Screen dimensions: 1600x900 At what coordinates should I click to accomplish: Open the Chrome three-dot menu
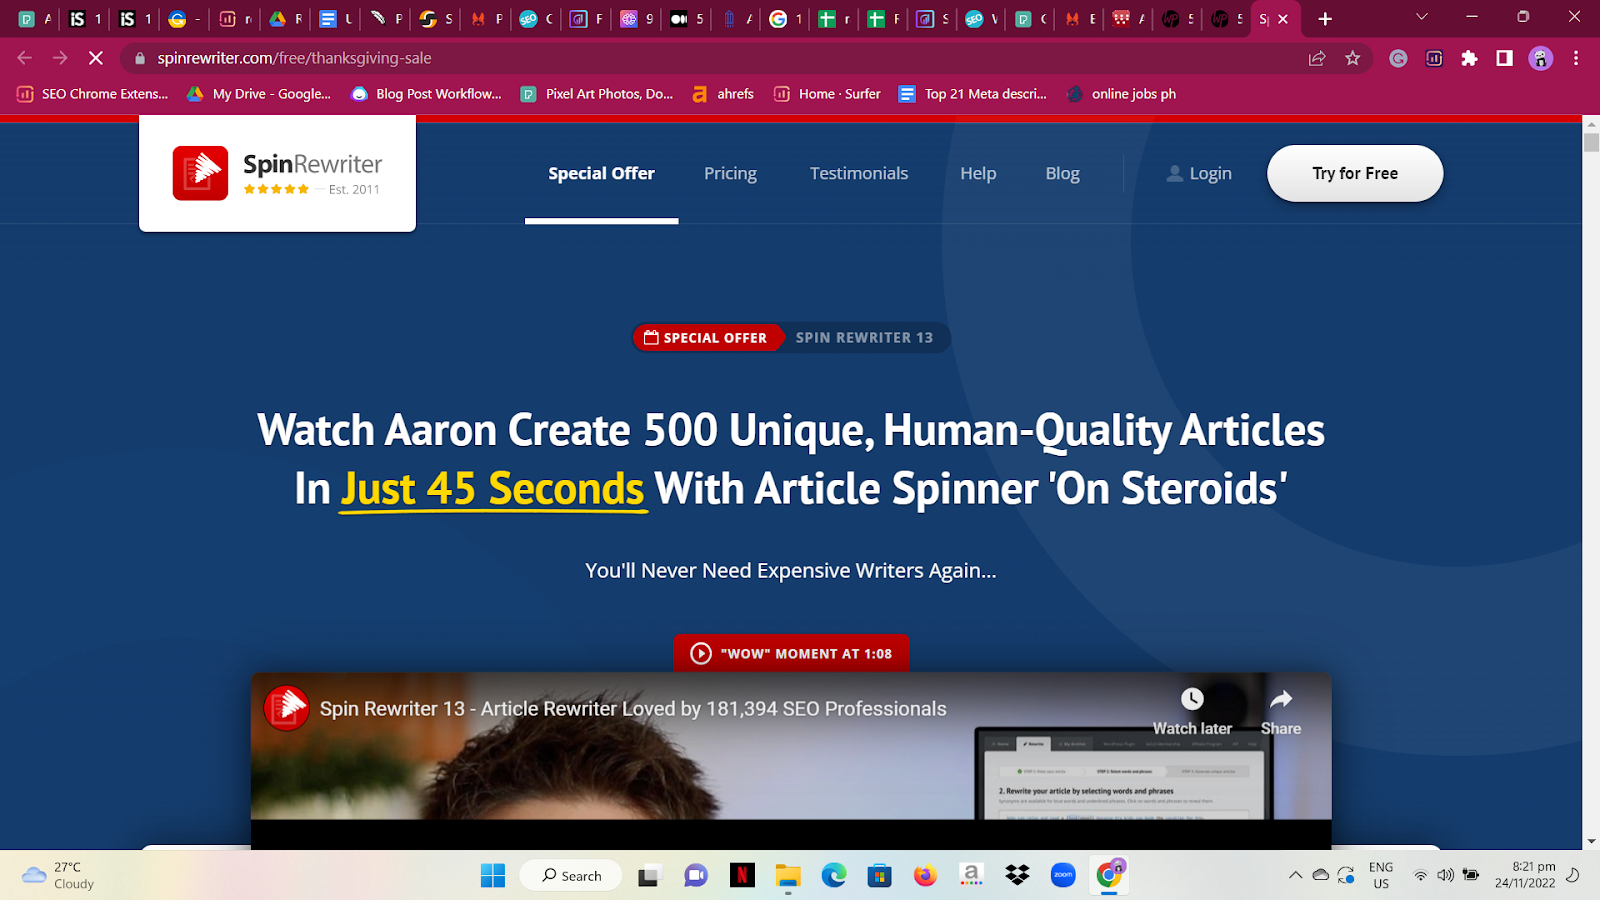tap(1576, 58)
